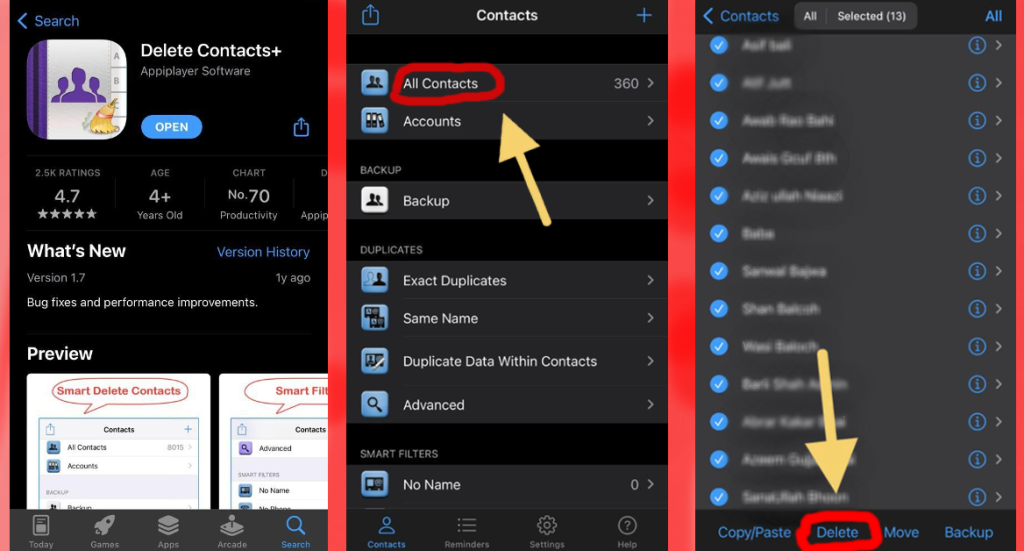Image resolution: width=1024 pixels, height=551 pixels.
Task: Switch to Selected (13) segment
Action: click(x=872, y=16)
